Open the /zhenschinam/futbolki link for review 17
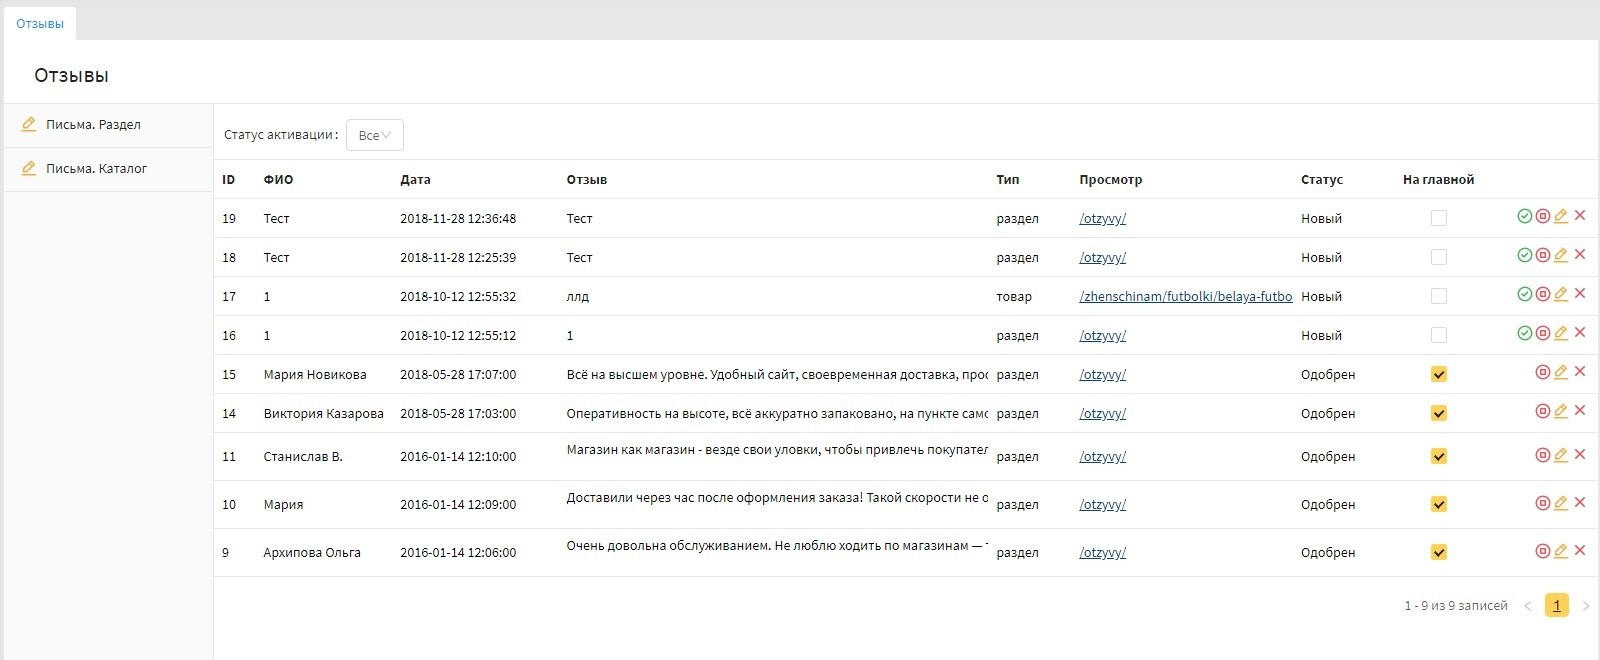 pos(1185,297)
